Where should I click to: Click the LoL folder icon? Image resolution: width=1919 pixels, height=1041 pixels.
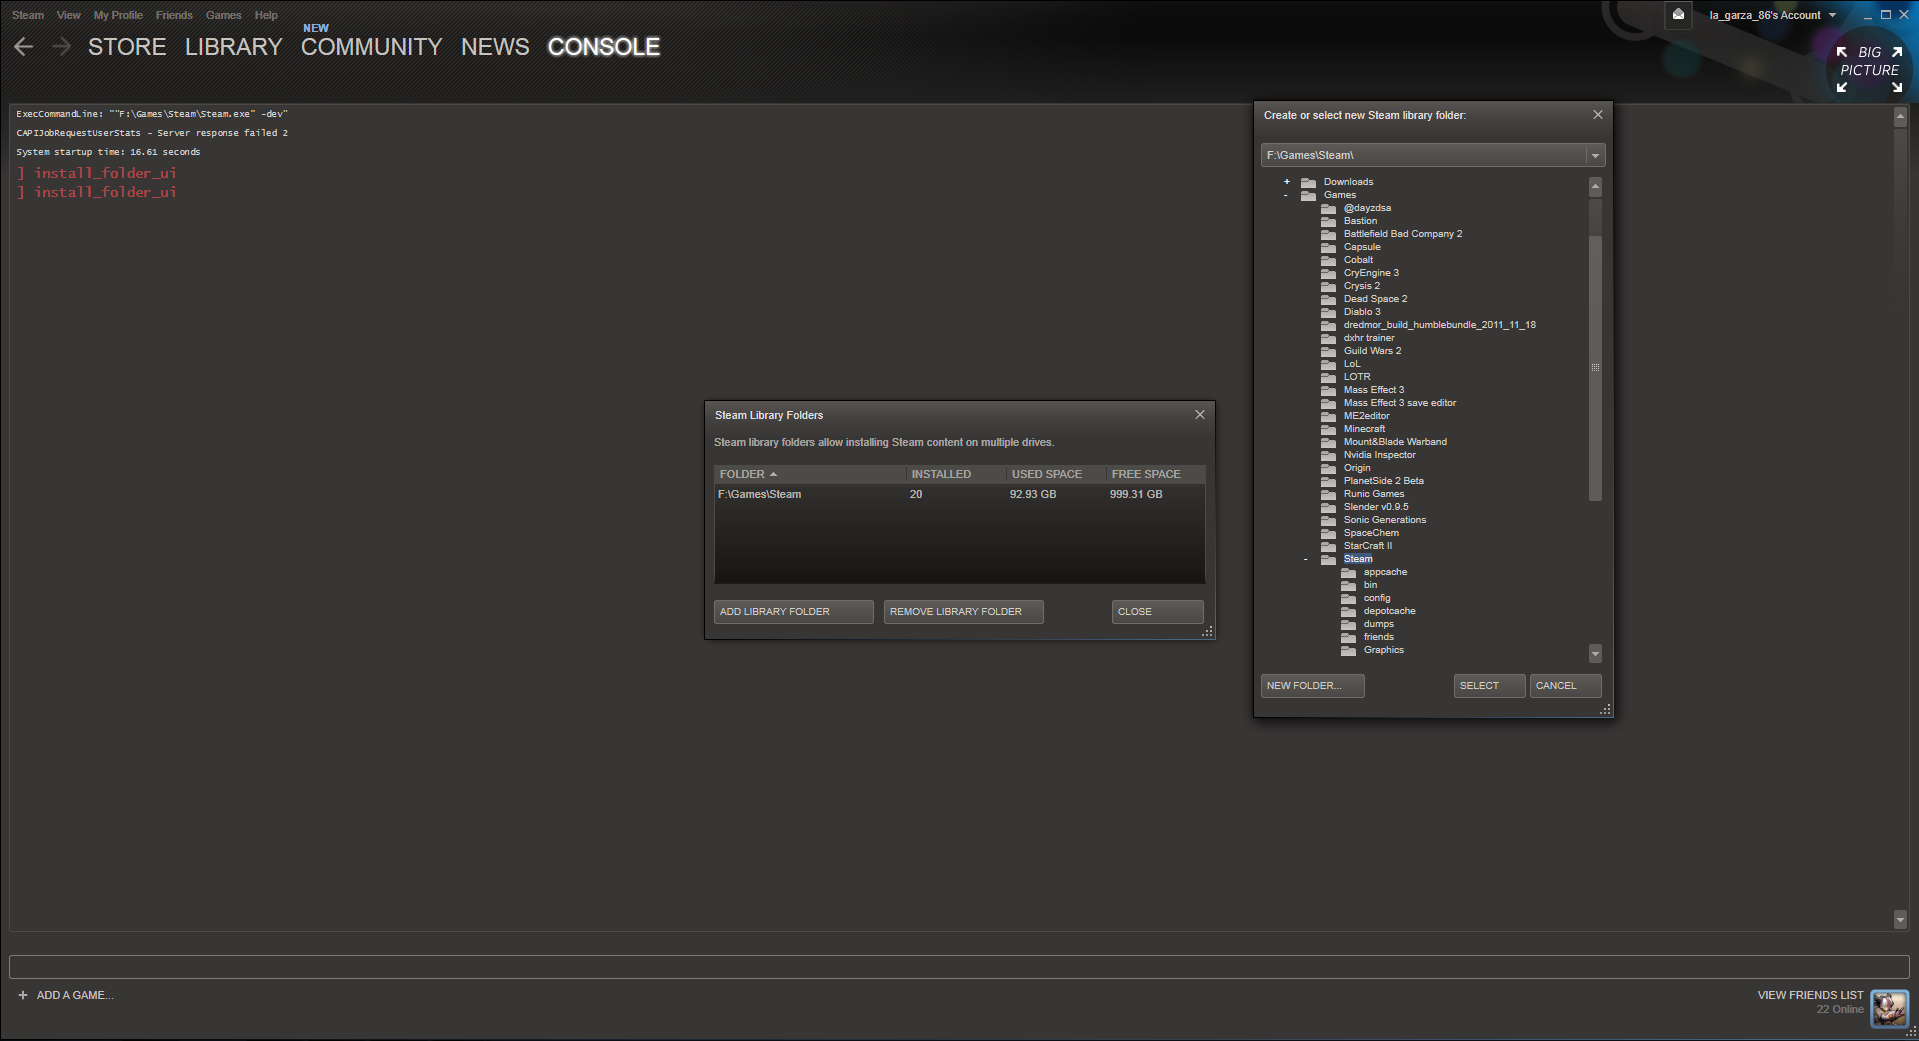click(1328, 364)
